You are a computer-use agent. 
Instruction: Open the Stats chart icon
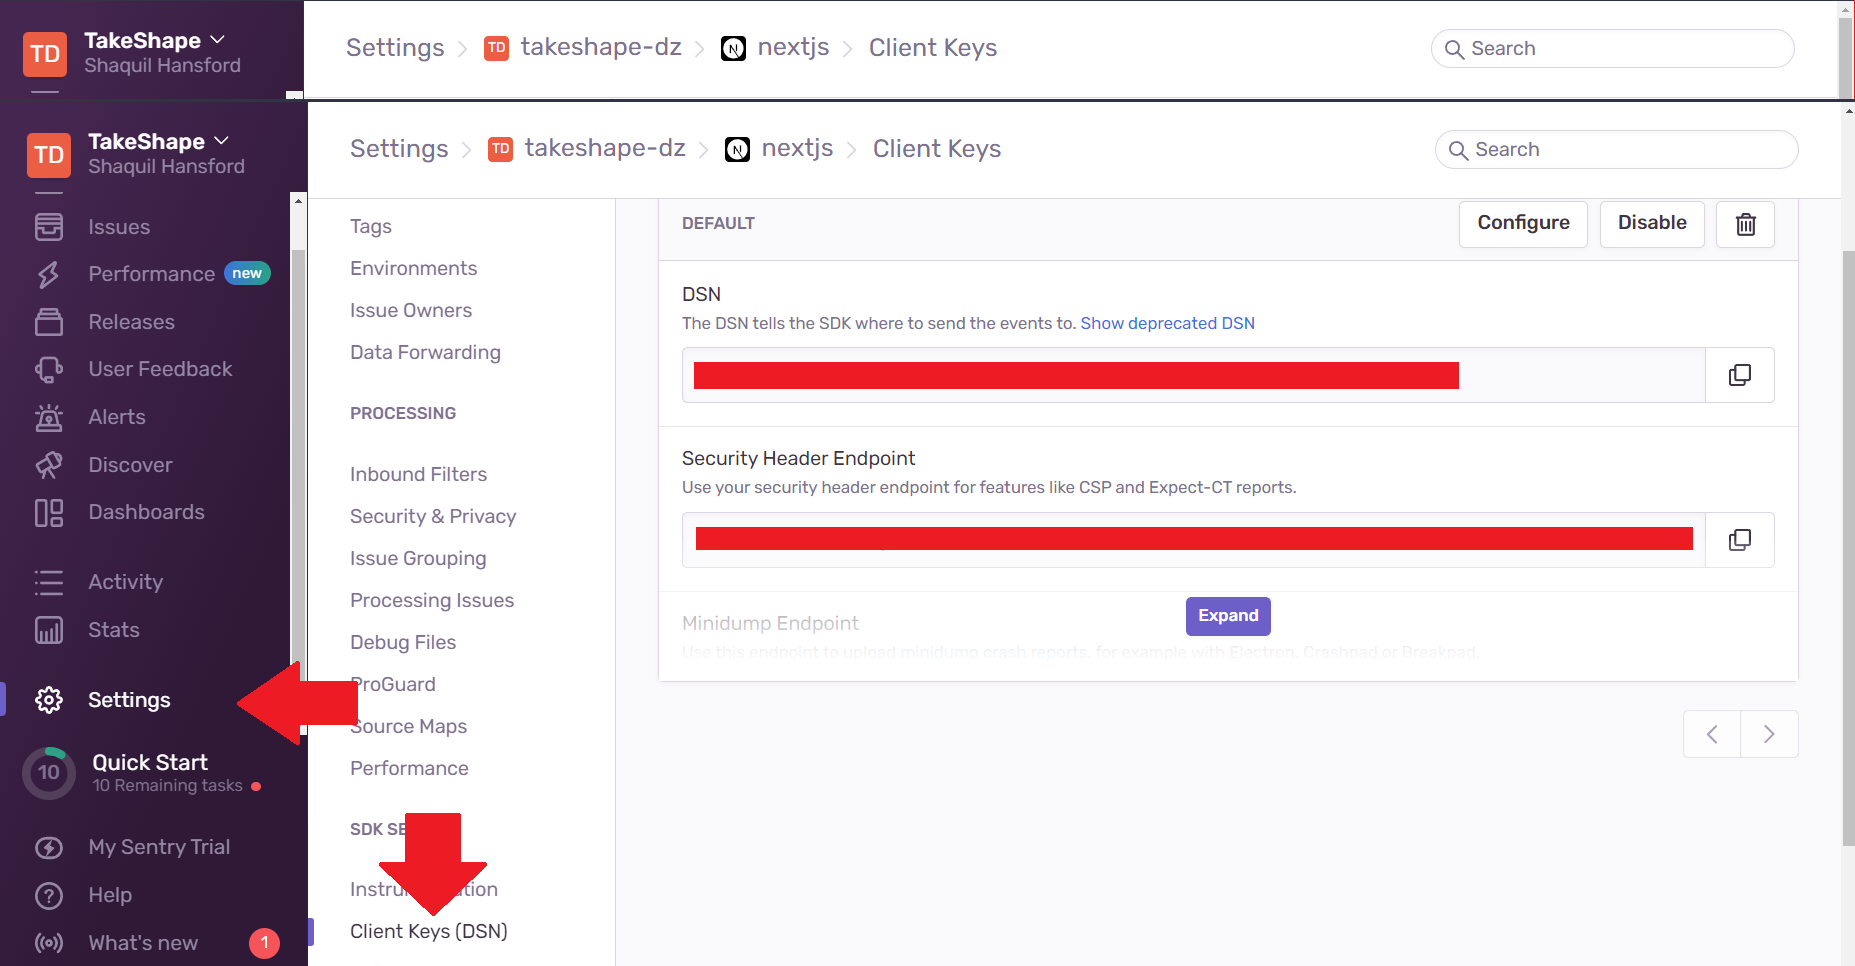point(49,630)
